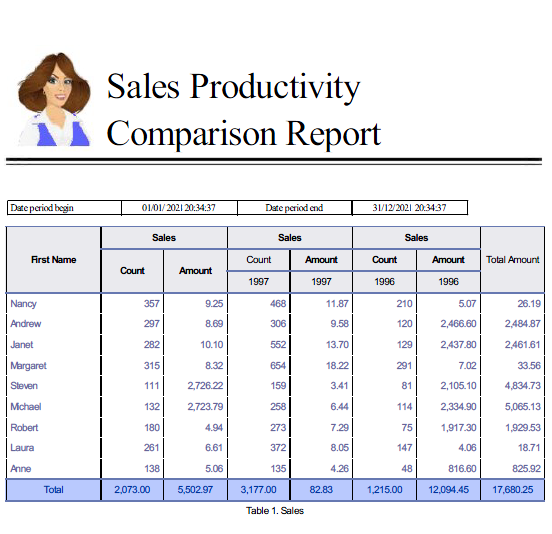Click the 1997 Count column header
This screenshot has width=552, height=534.
[x=259, y=260]
